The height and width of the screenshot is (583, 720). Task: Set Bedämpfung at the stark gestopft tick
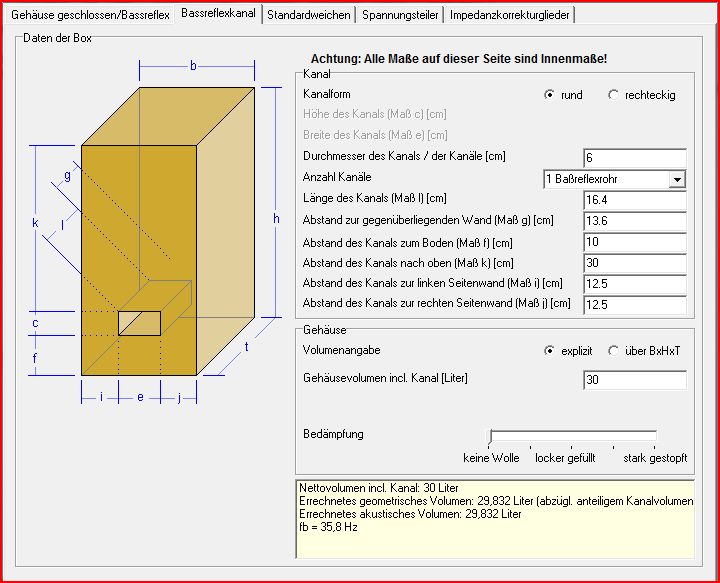pos(654,446)
